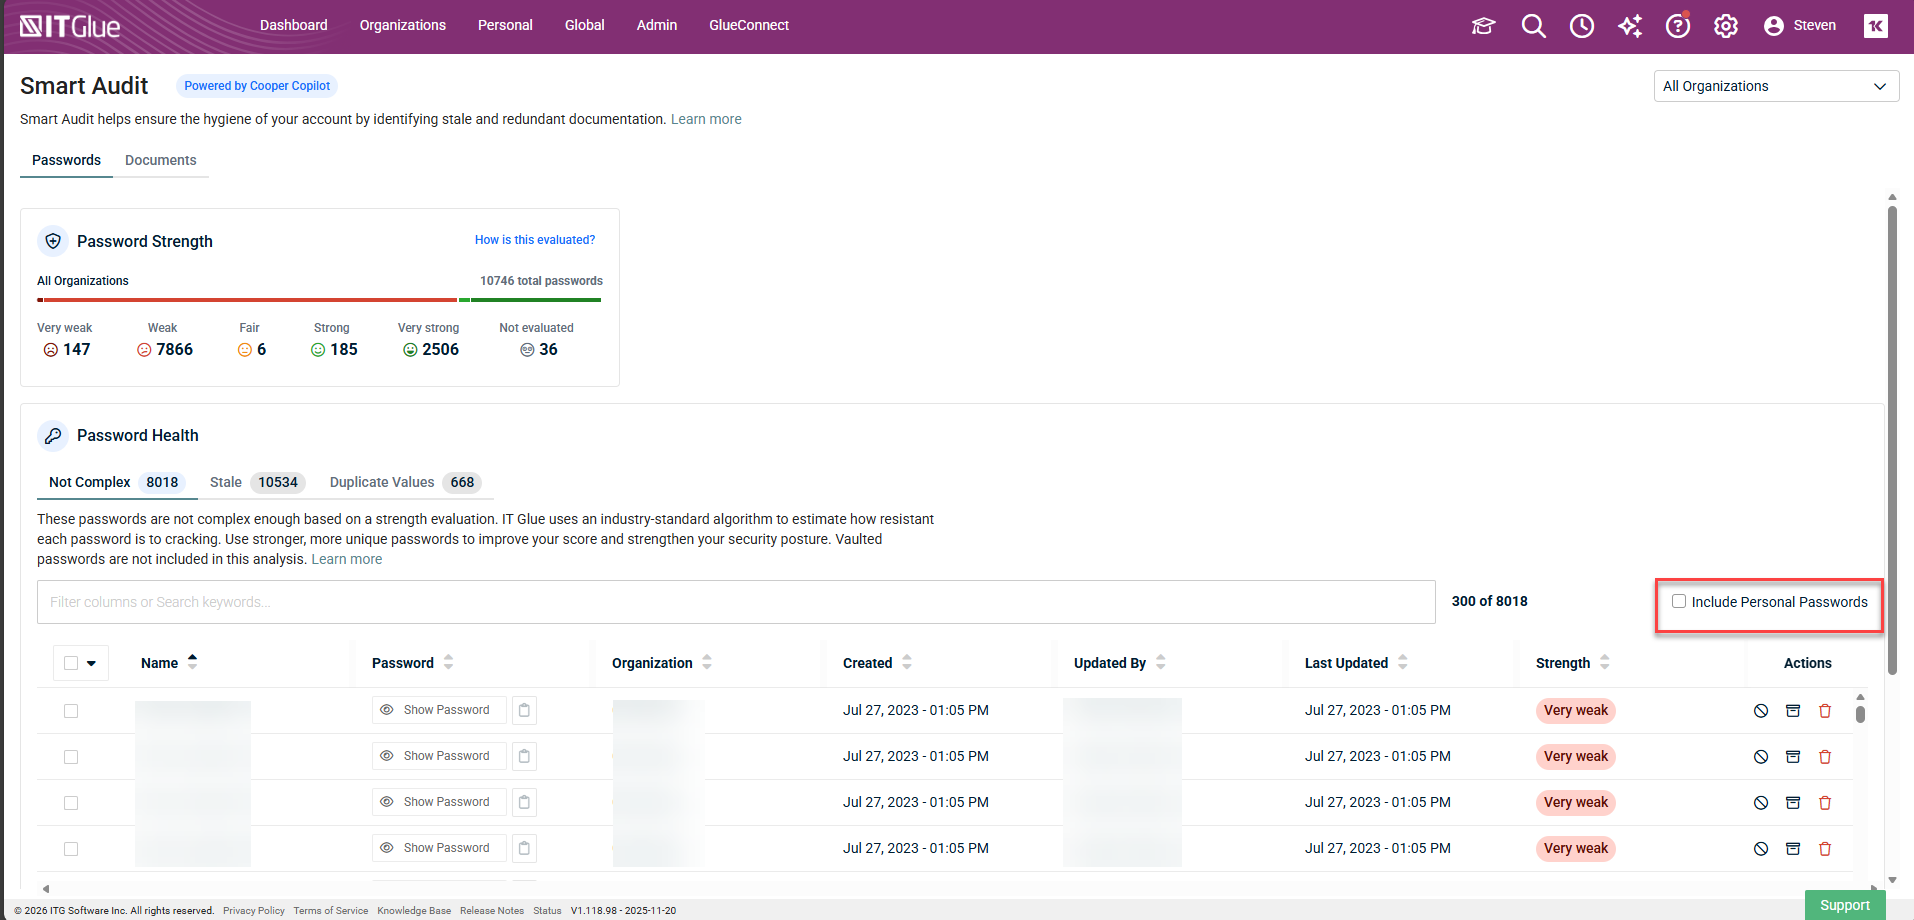Open bulk selection dropdown arrow in header
The height and width of the screenshot is (920, 1914).
click(x=92, y=663)
